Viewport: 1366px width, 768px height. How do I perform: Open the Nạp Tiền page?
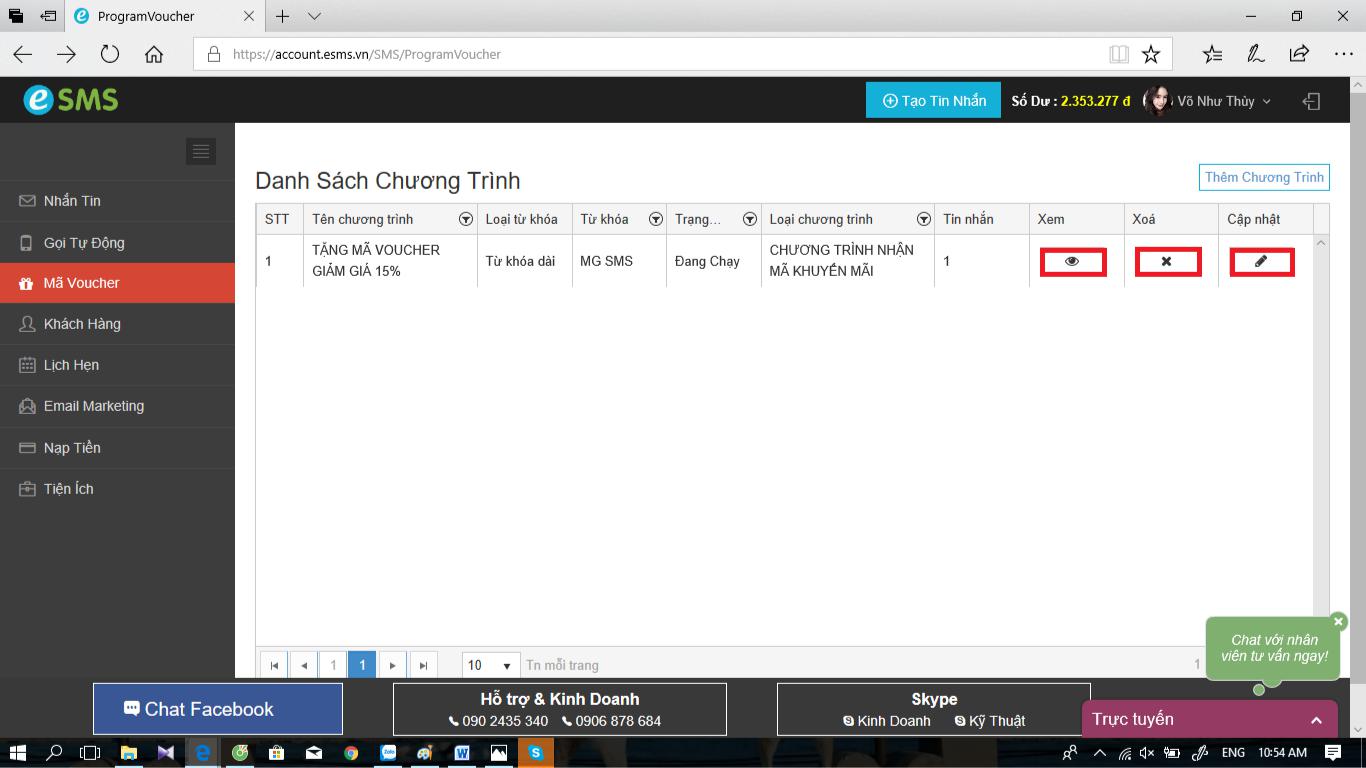pos(117,448)
